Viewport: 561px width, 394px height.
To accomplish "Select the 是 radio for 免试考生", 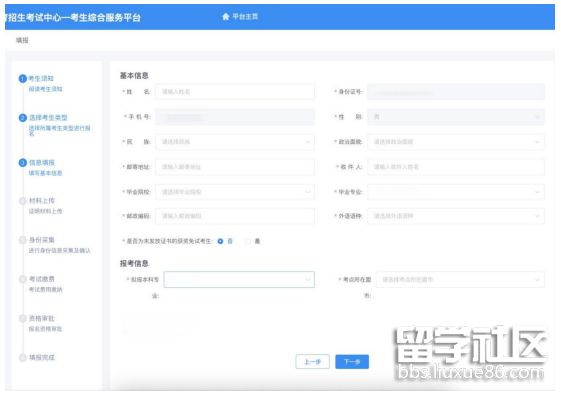I will pyautogui.click(x=248, y=242).
